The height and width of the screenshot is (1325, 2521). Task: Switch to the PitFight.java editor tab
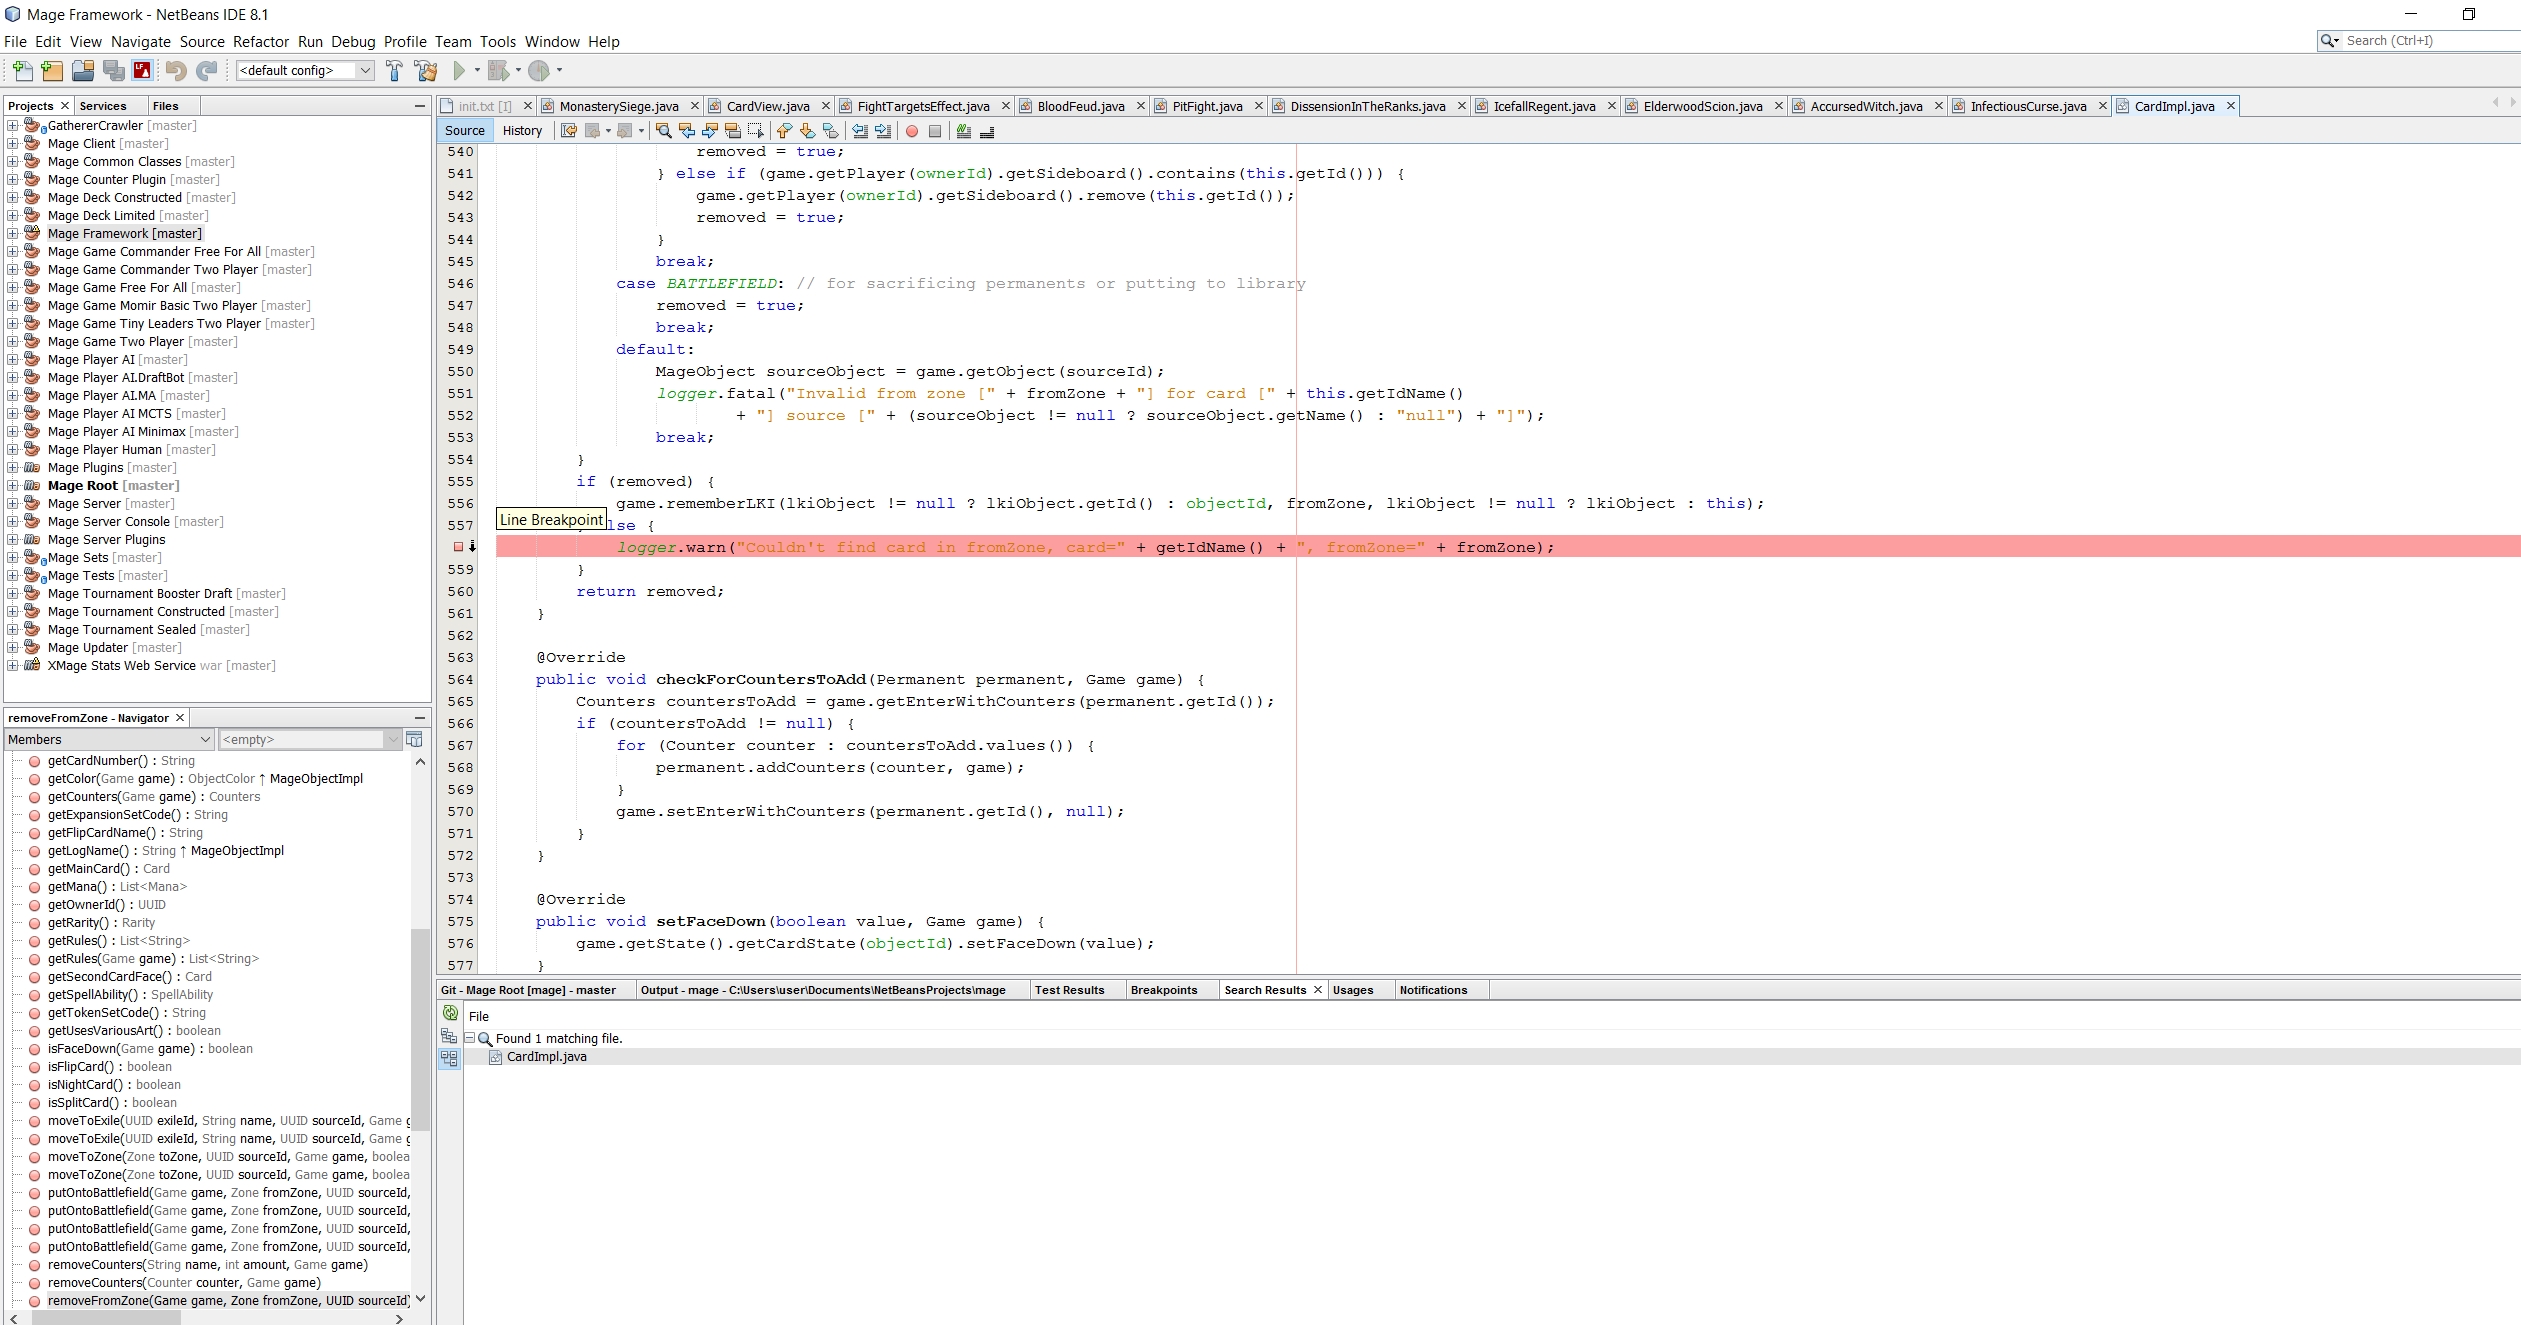[x=1206, y=106]
